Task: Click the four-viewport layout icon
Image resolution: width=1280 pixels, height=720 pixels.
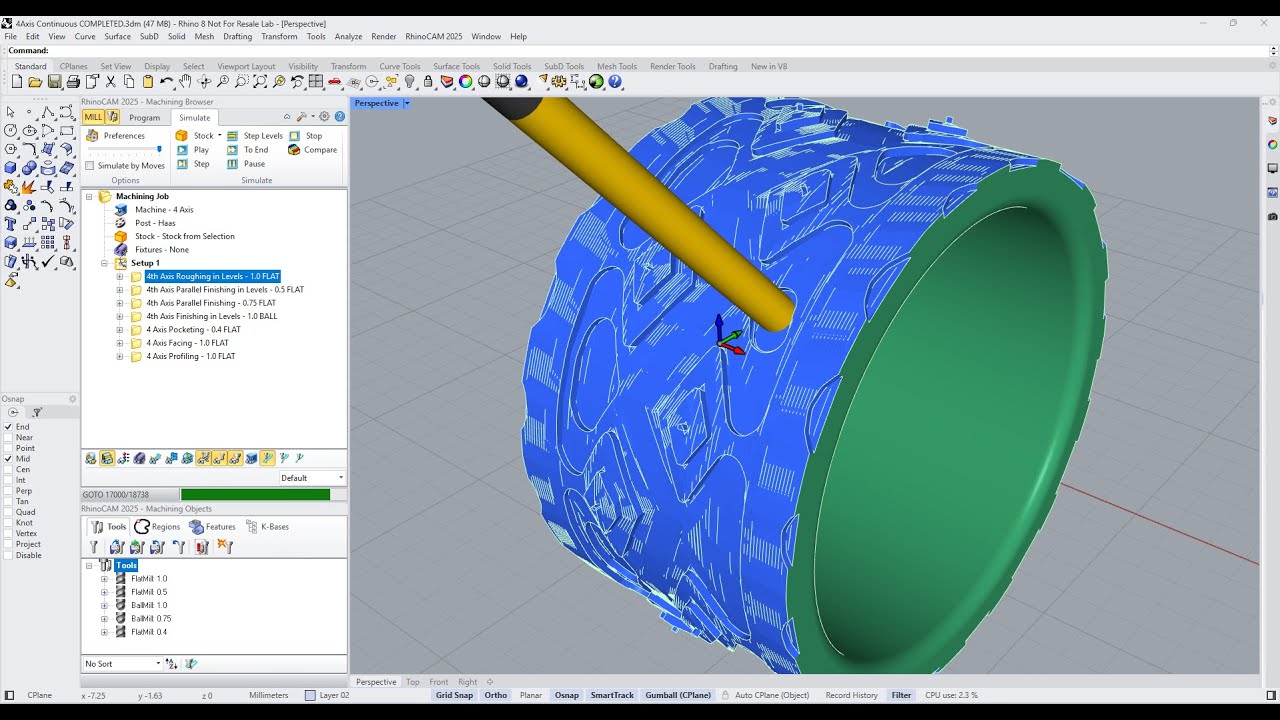Action: [x=315, y=82]
